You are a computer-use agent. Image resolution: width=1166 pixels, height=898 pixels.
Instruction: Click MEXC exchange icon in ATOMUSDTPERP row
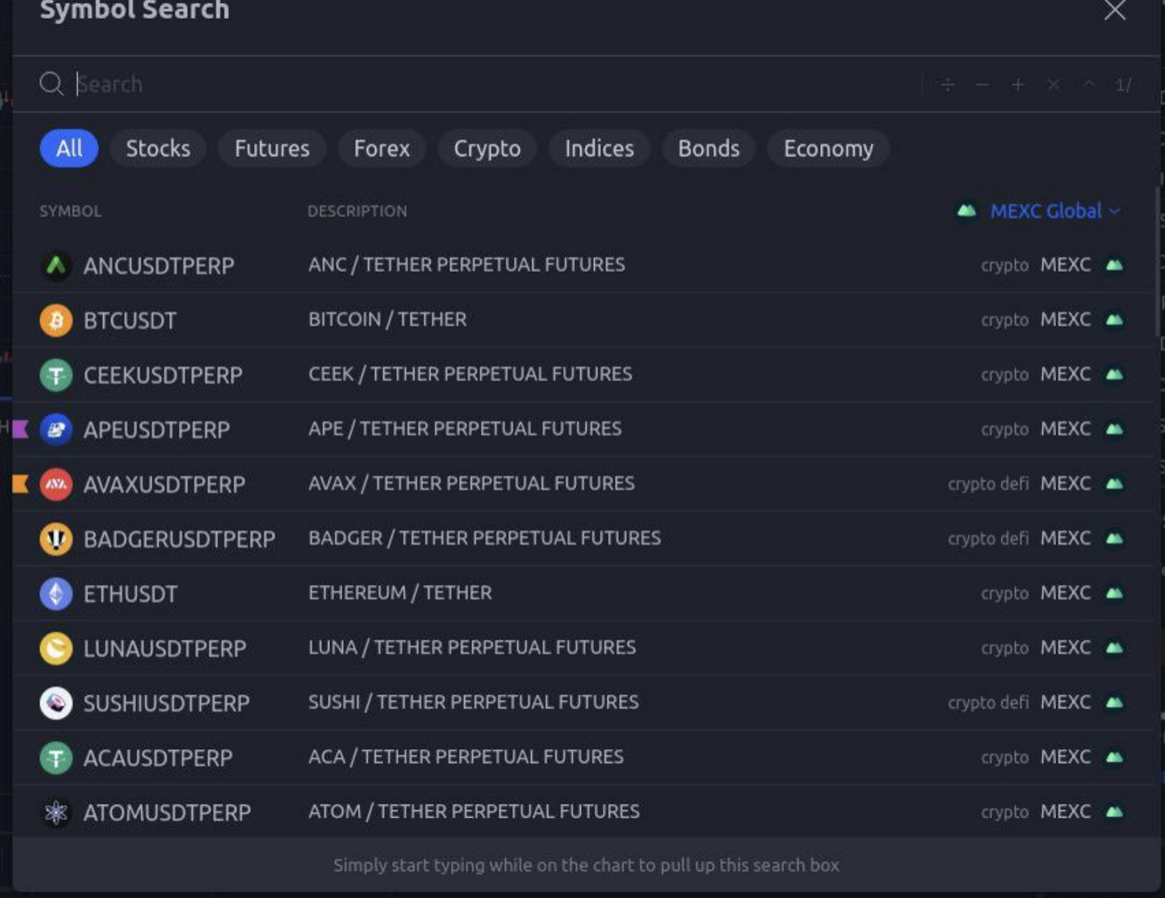pos(1114,812)
